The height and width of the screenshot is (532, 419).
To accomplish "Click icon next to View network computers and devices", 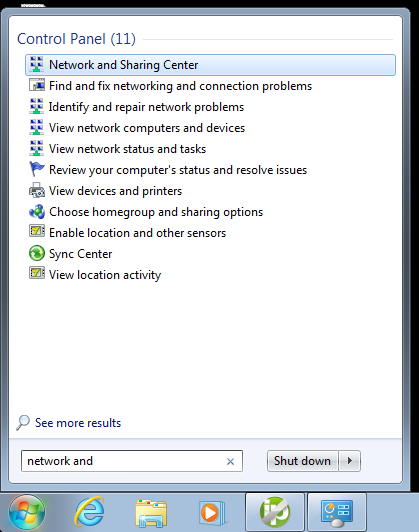I will tap(37, 128).
